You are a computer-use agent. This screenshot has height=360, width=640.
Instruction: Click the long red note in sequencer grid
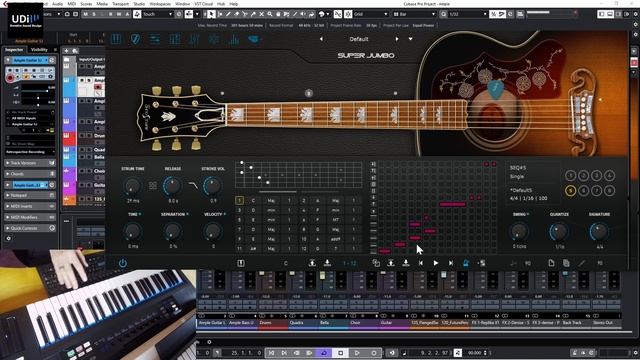[452, 204]
